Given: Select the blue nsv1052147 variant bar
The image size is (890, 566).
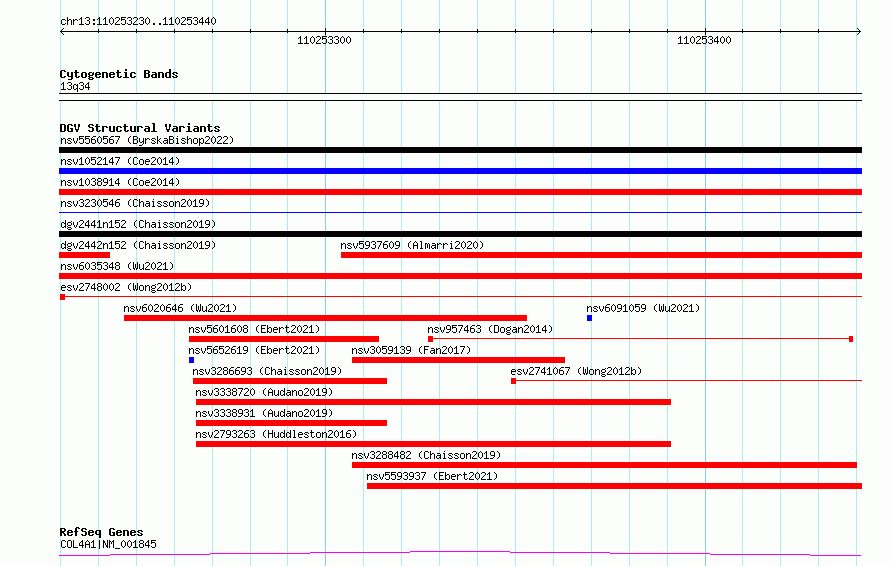Looking at the screenshot, I should (460, 171).
